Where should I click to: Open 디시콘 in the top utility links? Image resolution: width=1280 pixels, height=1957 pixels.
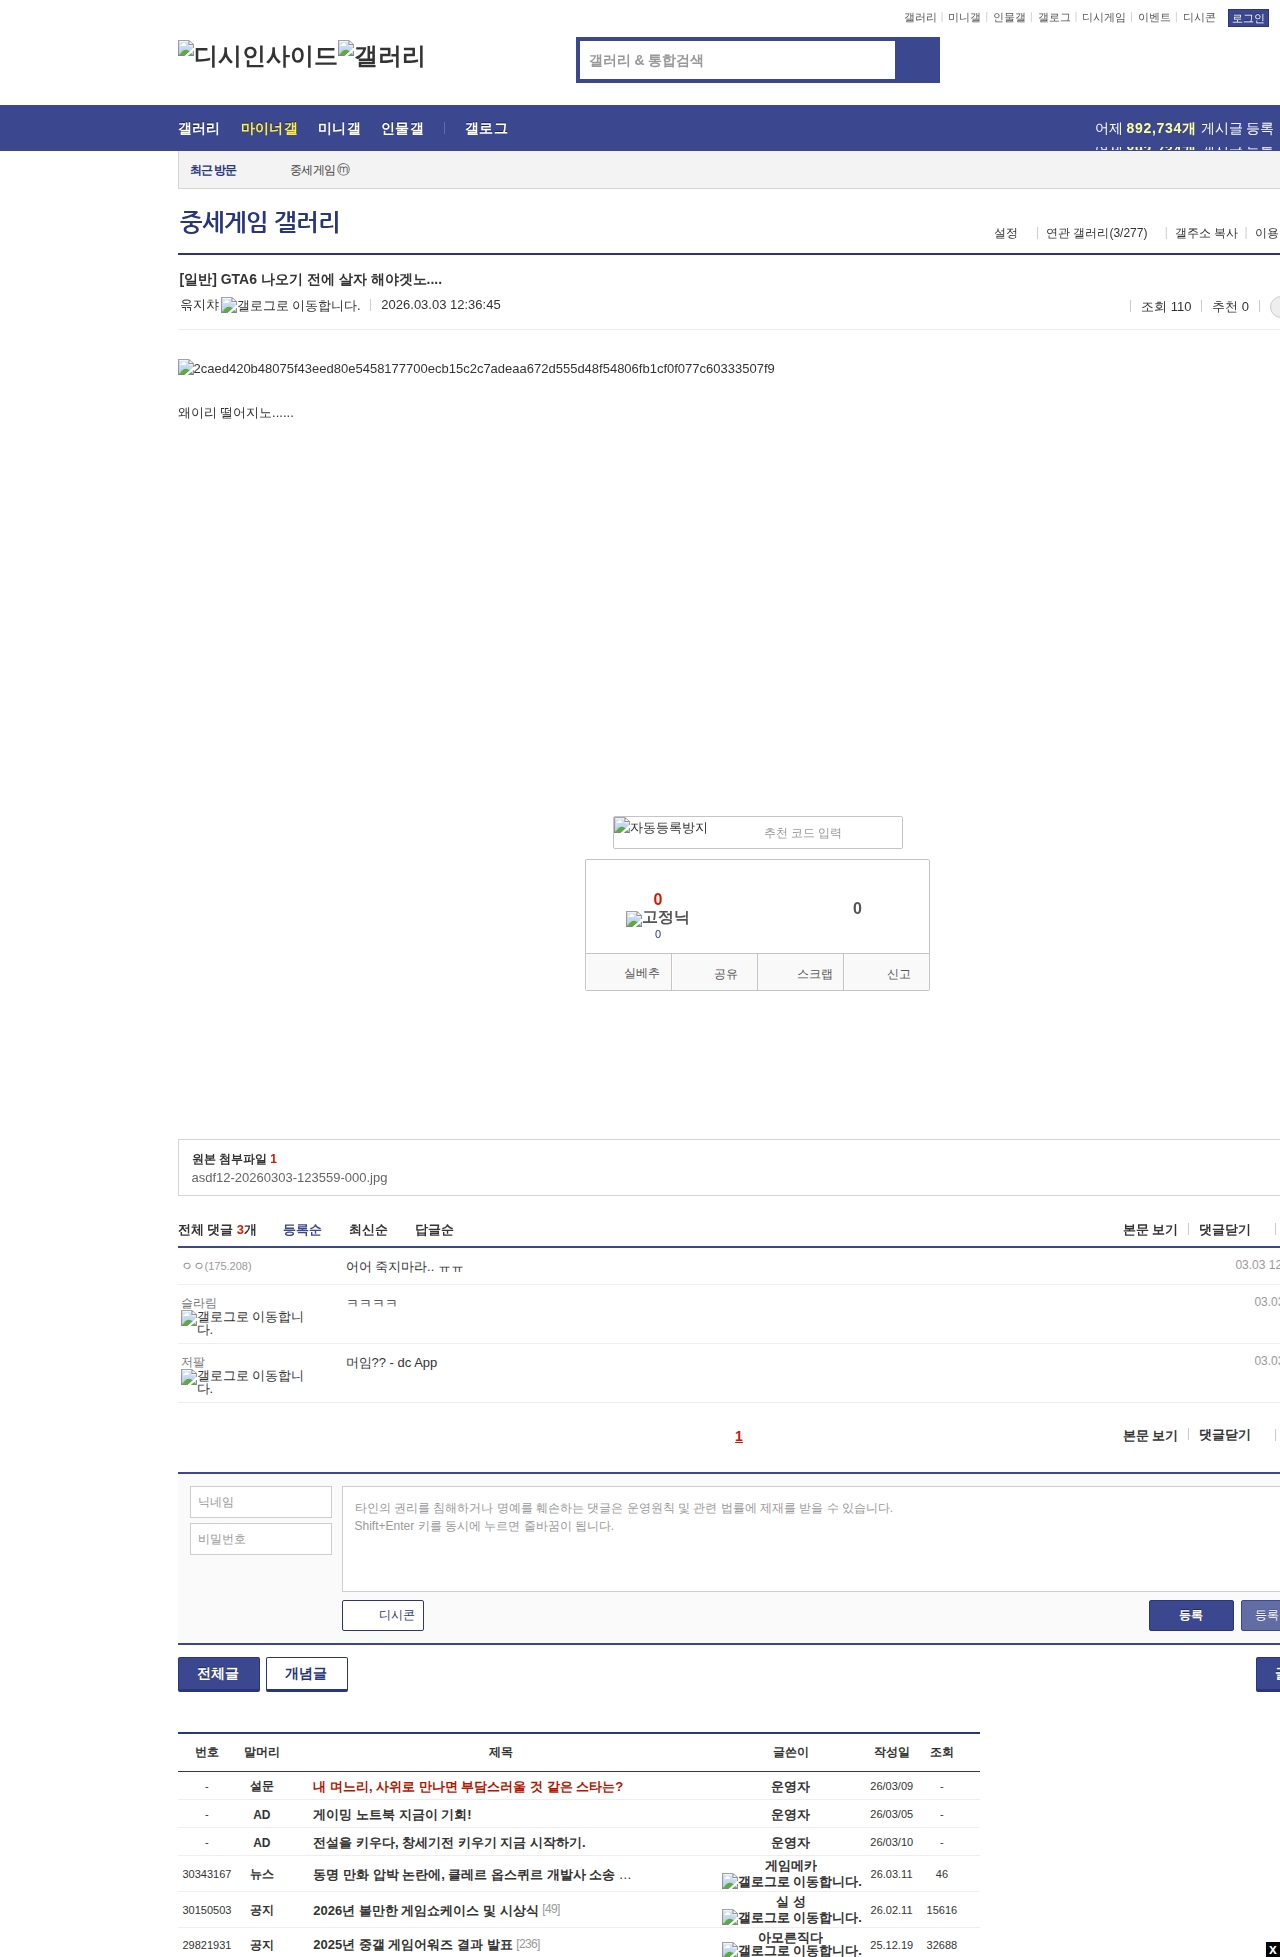click(1199, 18)
